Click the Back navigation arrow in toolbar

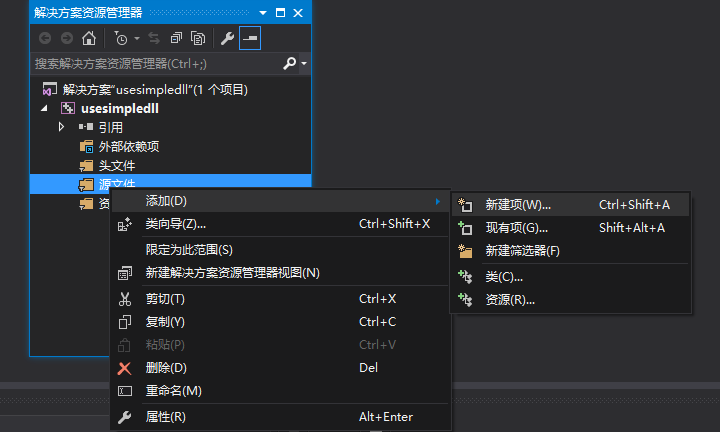[x=45, y=38]
